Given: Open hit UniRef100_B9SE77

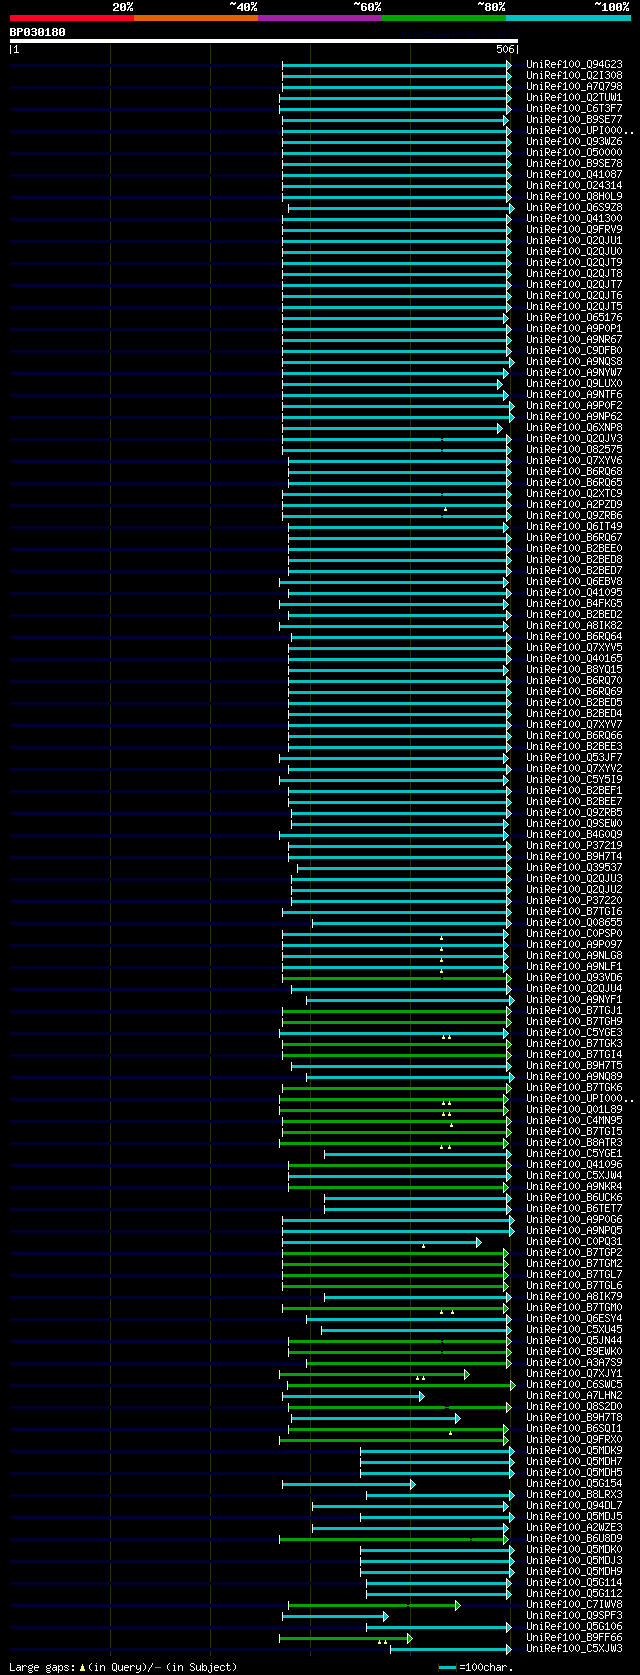Looking at the screenshot, I should click(x=574, y=120).
